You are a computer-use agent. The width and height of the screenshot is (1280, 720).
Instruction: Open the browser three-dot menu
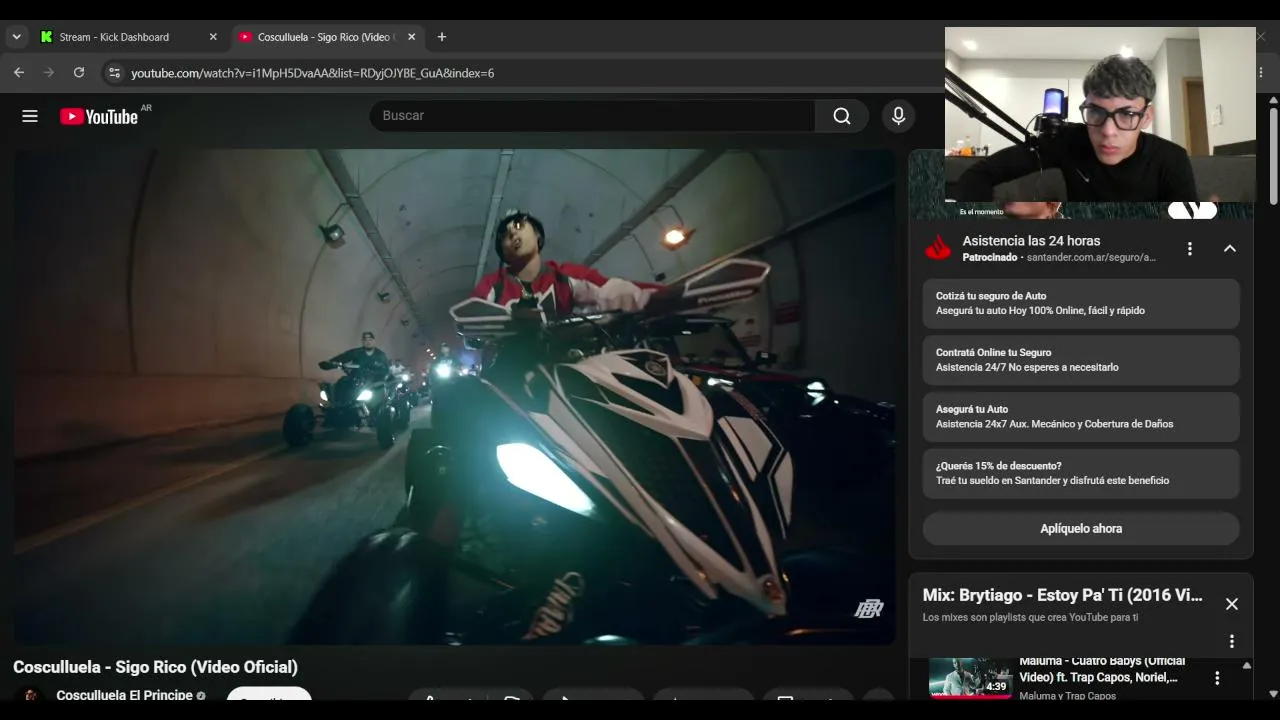(x=1262, y=73)
